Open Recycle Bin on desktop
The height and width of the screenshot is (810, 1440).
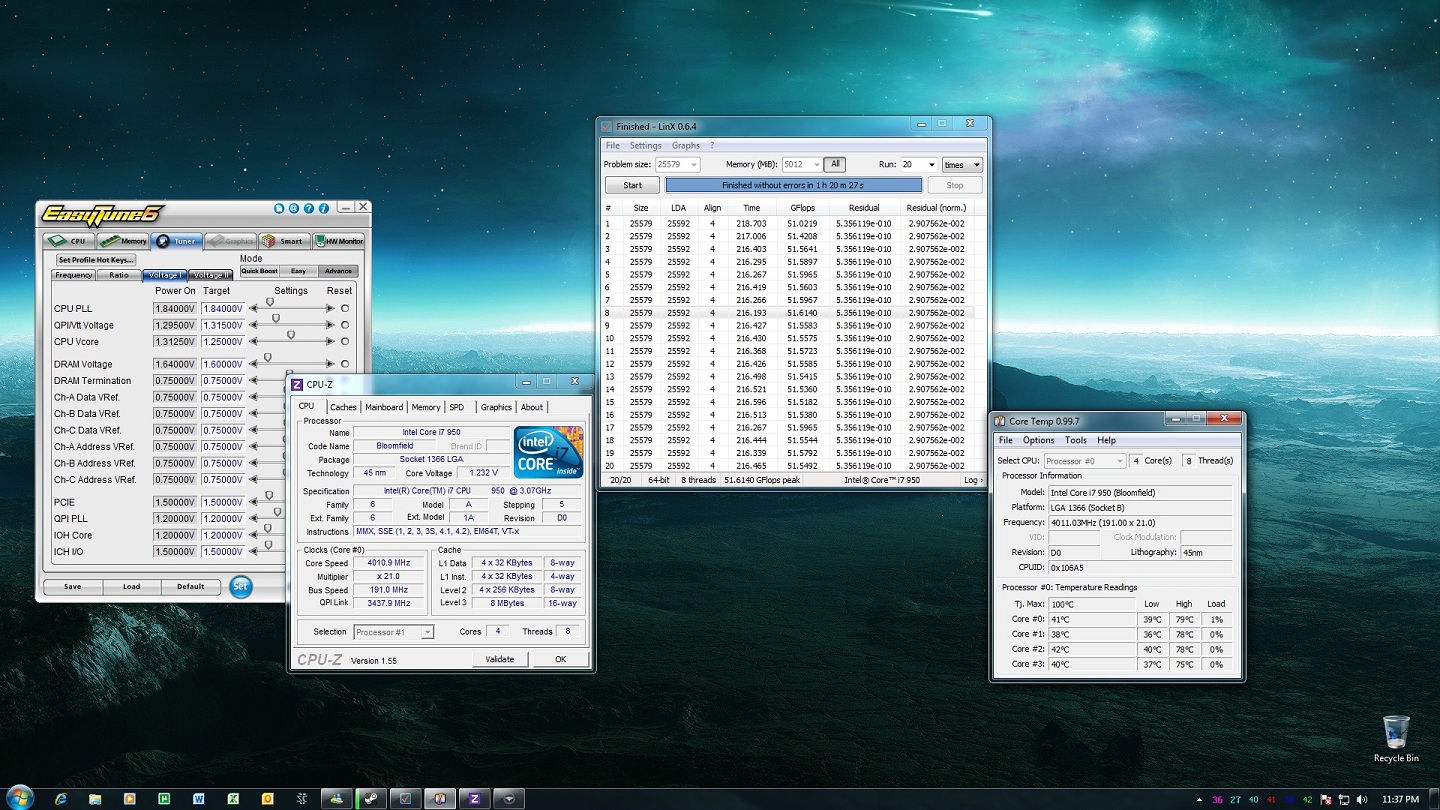tap(1396, 739)
